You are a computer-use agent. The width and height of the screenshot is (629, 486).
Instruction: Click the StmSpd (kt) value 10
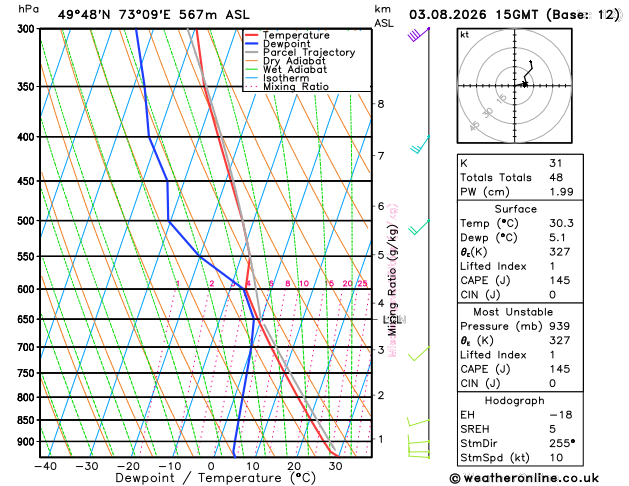pyautogui.click(x=556, y=458)
